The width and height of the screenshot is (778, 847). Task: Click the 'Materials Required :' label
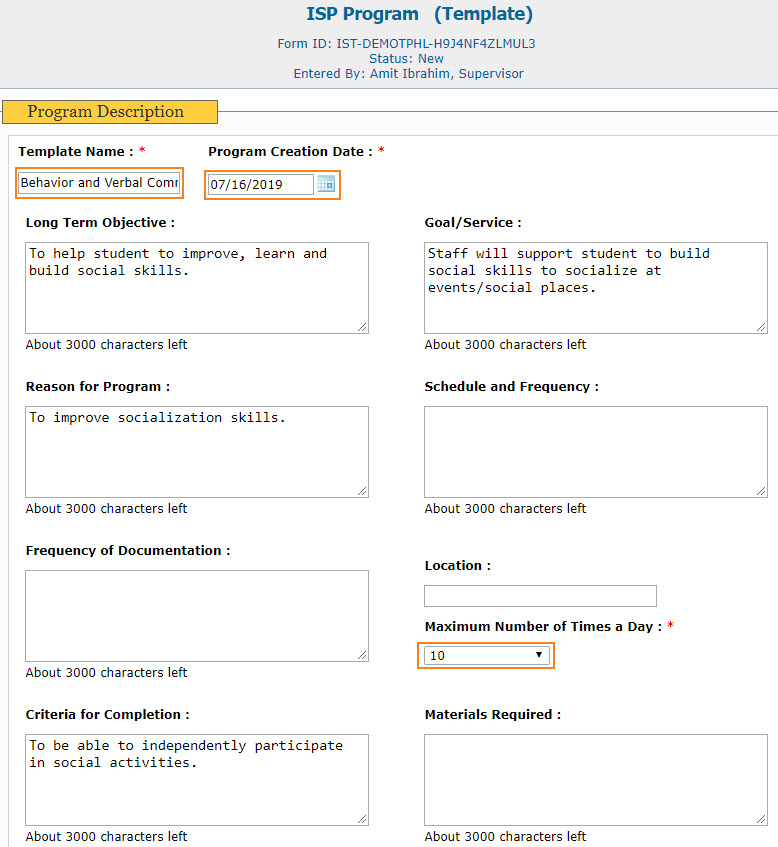tap(493, 715)
